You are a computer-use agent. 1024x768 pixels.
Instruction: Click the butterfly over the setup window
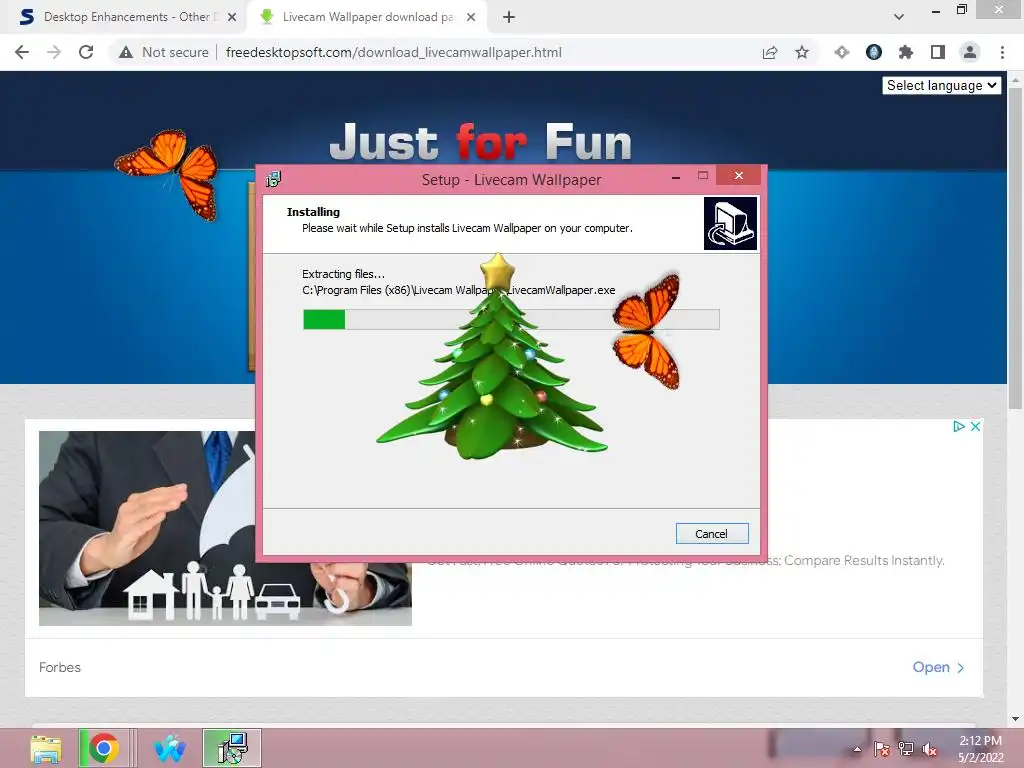tap(647, 332)
